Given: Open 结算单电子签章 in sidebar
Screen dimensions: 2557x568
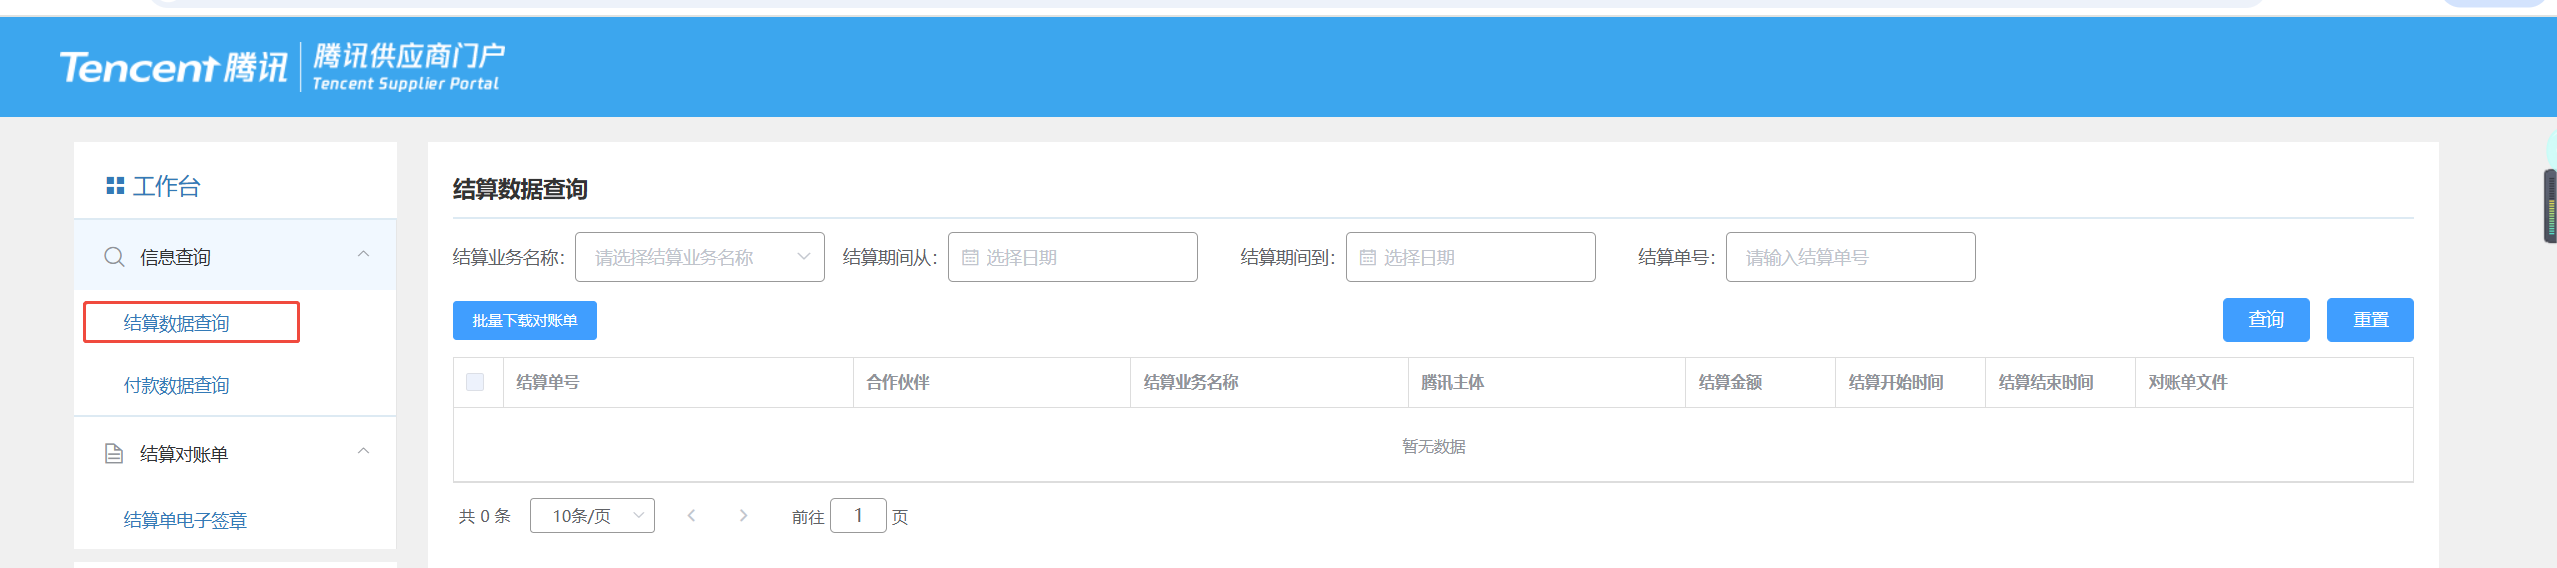Looking at the screenshot, I should tap(185, 520).
